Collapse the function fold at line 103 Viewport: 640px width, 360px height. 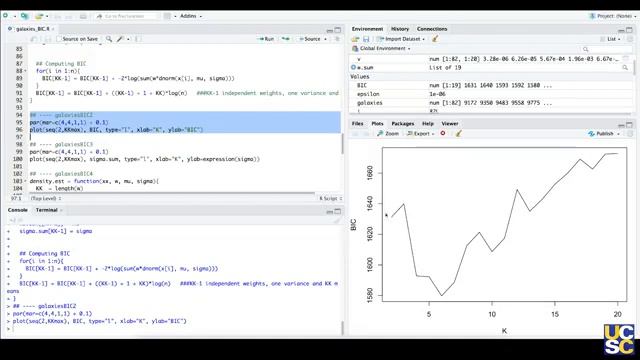pos(25,181)
